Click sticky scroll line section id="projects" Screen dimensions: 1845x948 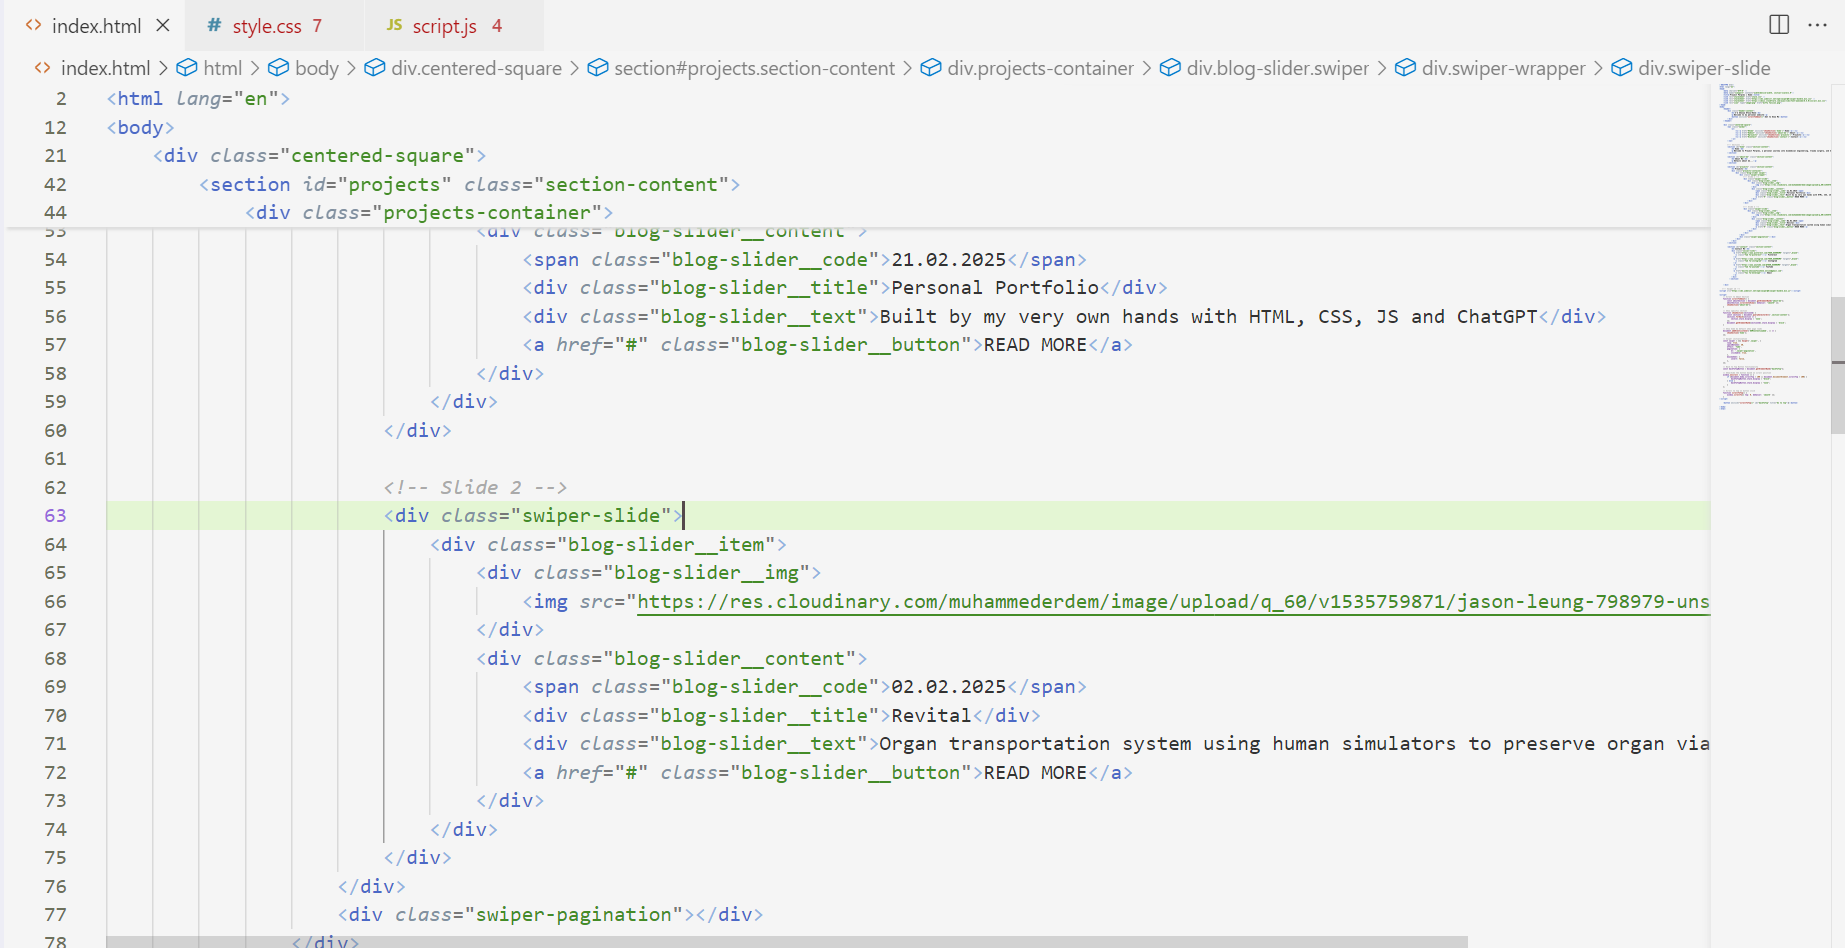pos(469,184)
